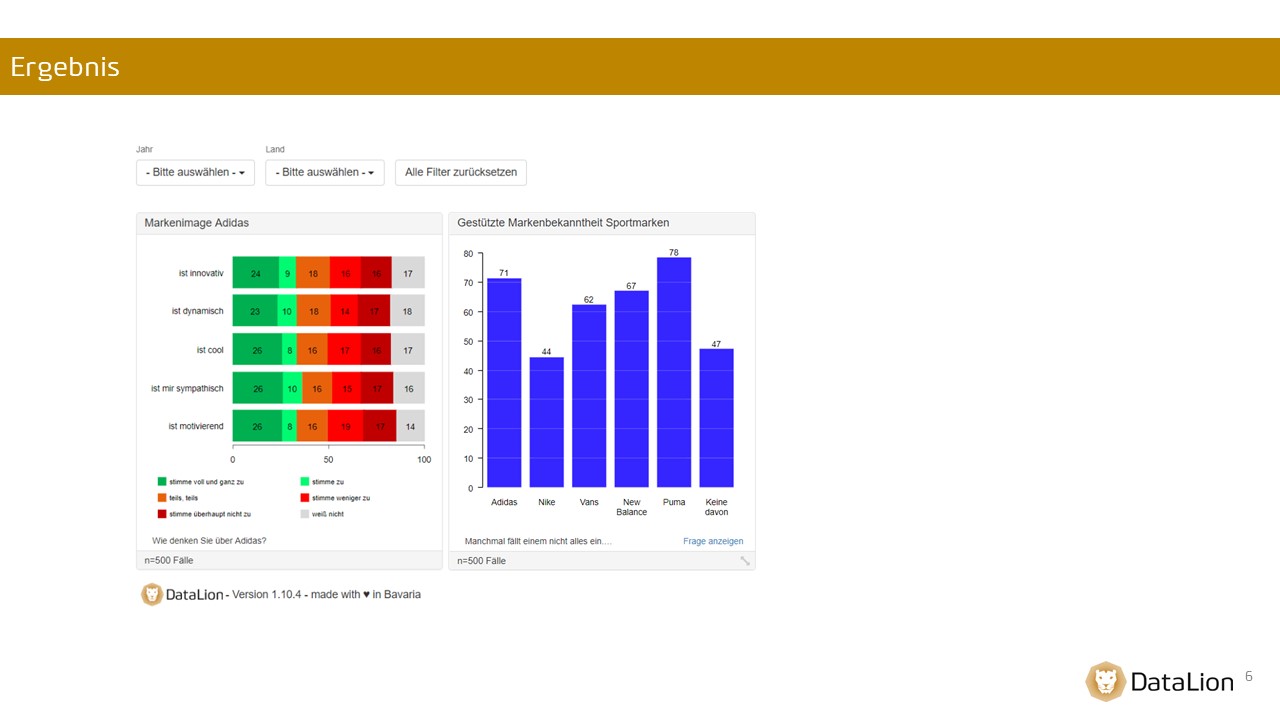Screen dimensions: 1280x720
Task: Click the Frage anzeigen link
Action: coord(713,541)
